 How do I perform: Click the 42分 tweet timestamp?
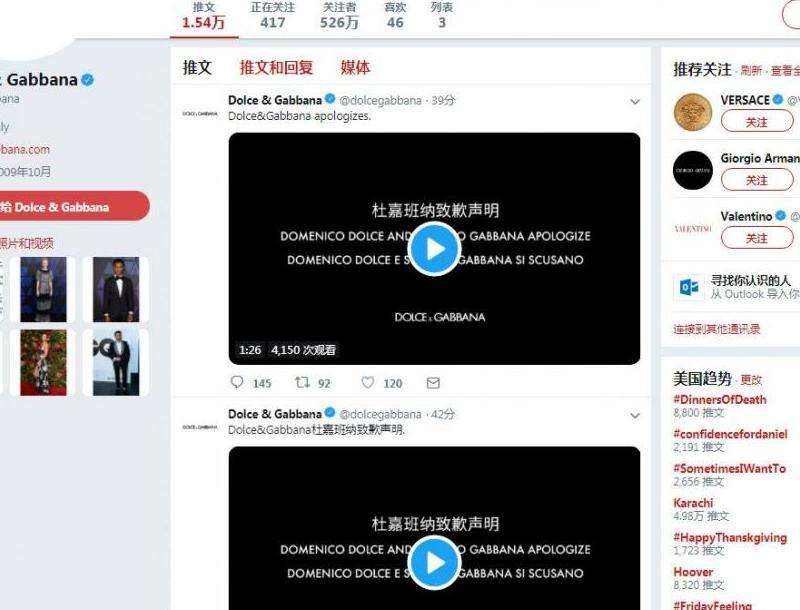point(443,414)
